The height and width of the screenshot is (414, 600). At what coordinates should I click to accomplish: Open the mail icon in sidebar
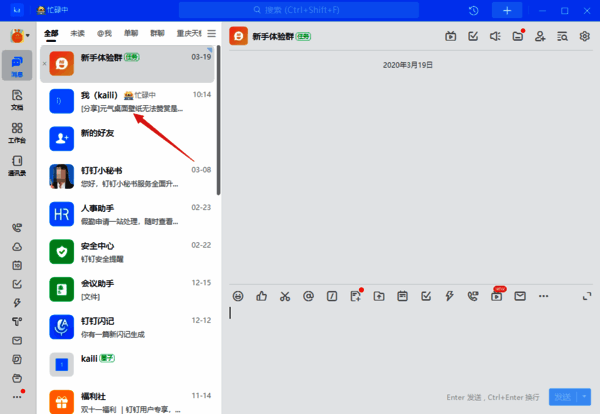click(17, 341)
